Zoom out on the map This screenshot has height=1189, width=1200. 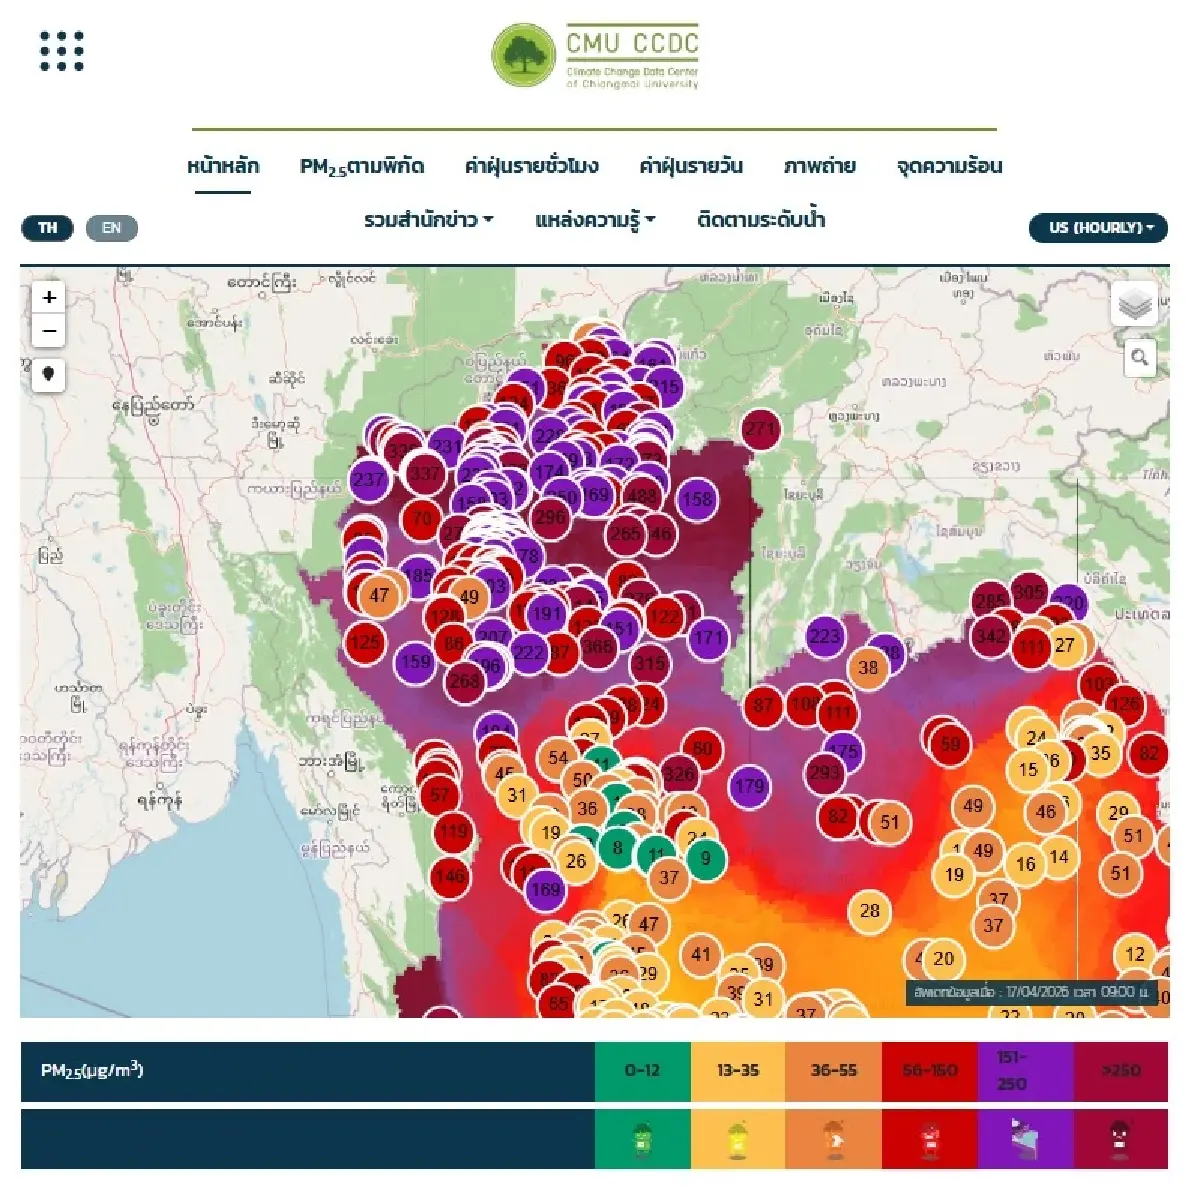coord(49,330)
